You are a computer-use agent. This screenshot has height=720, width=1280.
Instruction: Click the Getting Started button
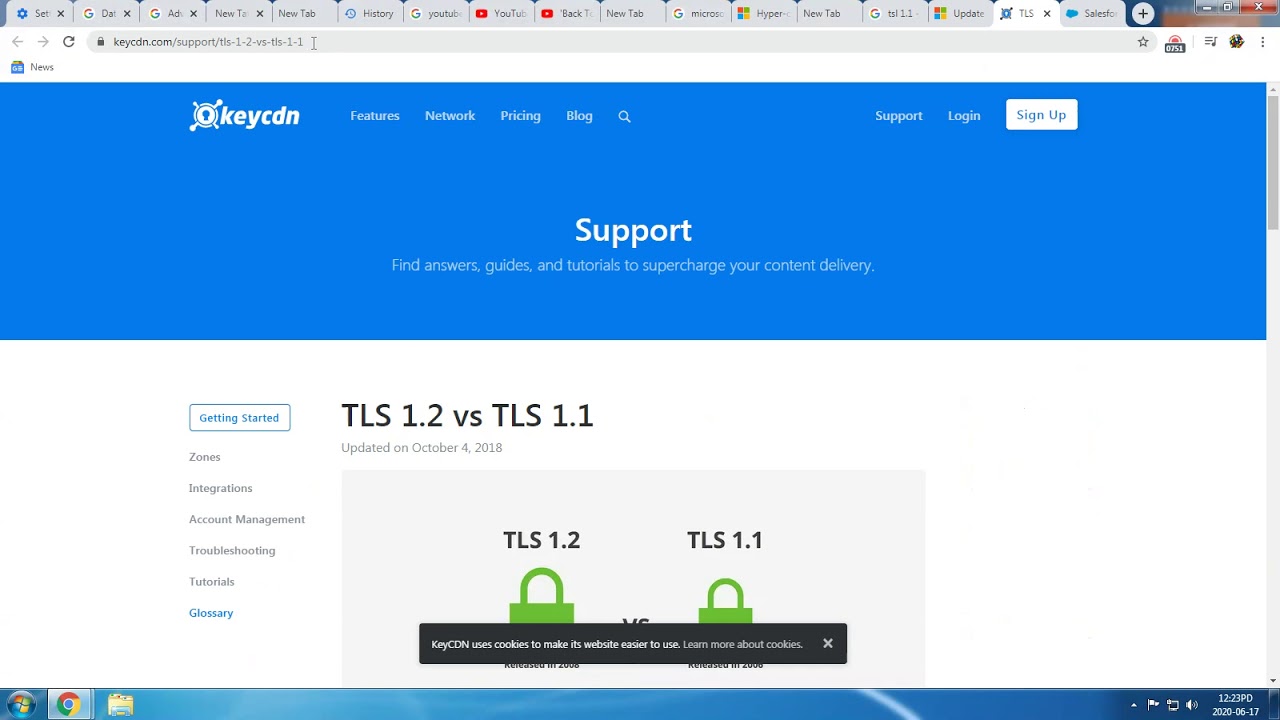click(240, 418)
